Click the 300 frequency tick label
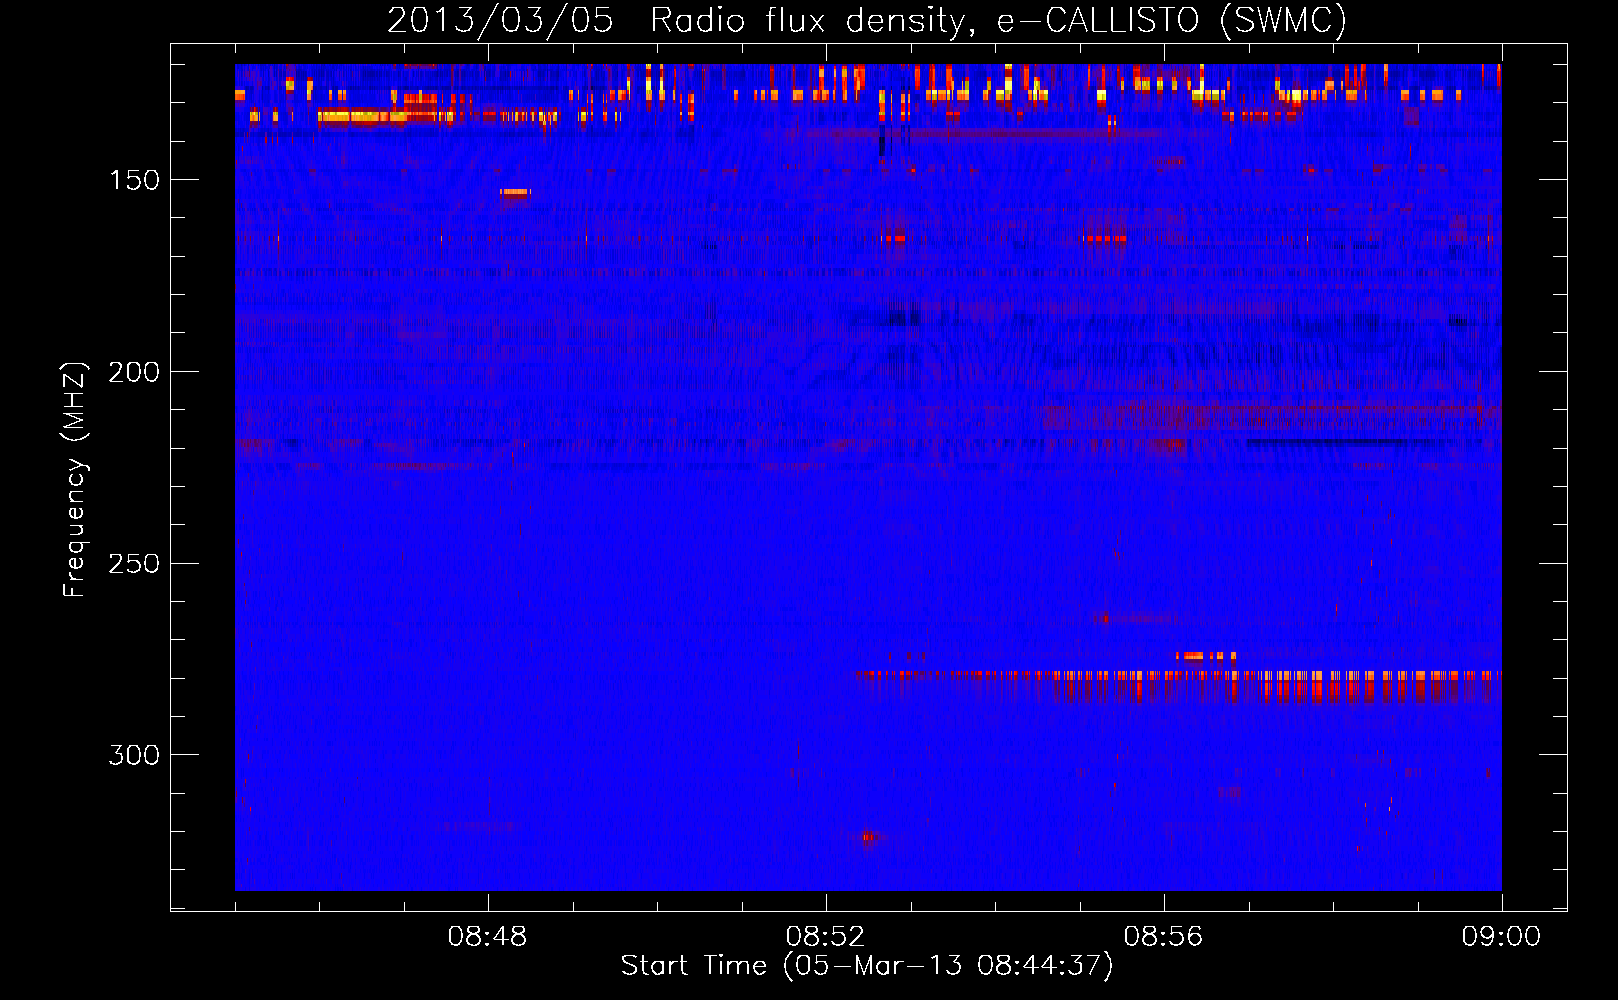The width and height of the screenshot is (1618, 1000). point(134,755)
